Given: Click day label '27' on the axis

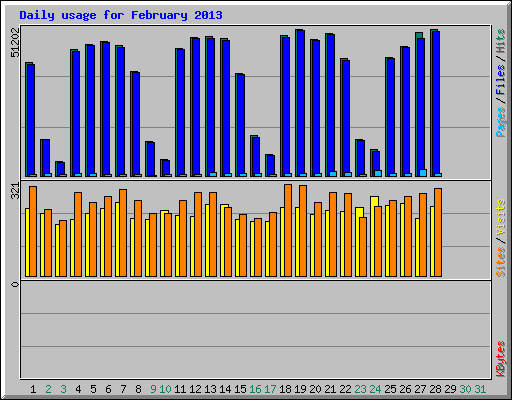Looking at the screenshot, I should click(x=420, y=389).
